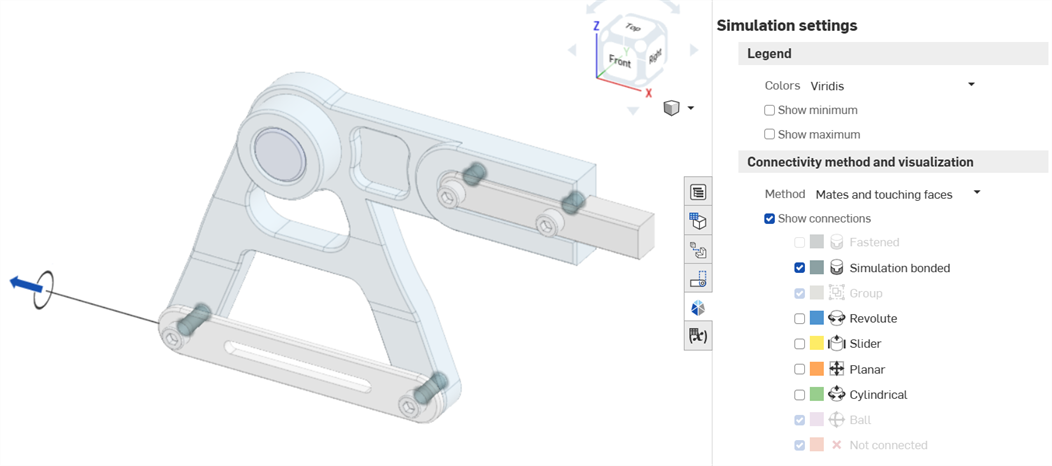Click the cube-with-grid panel icon
This screenshot has height=466, width=1052.
[x=698, y=221]
